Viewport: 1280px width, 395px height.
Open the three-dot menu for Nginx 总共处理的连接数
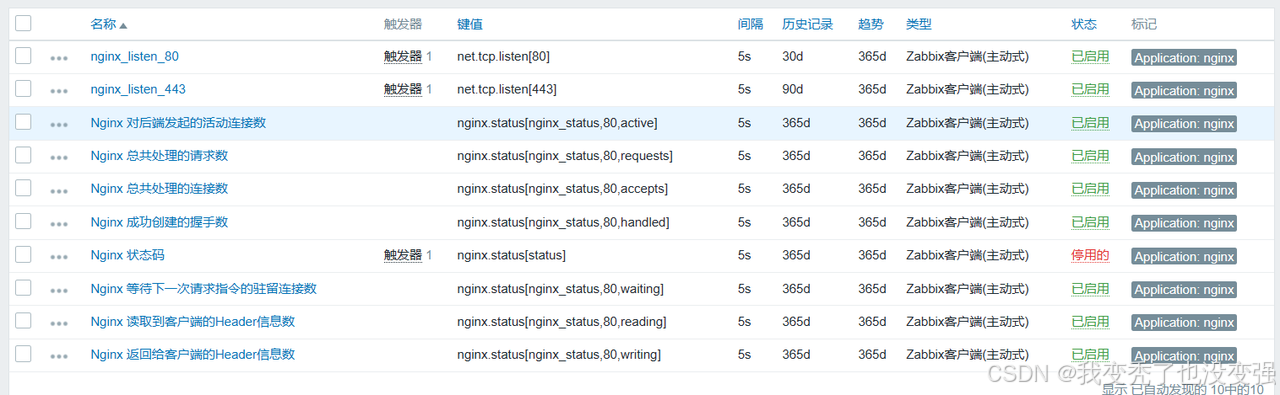[x=59, y=190]
